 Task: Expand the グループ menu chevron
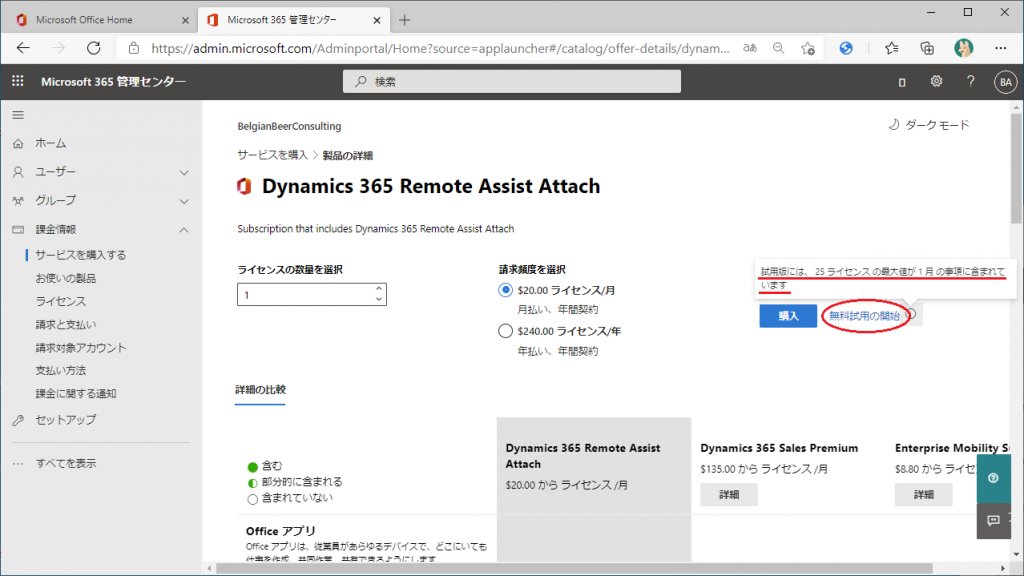click(x=184, y=201)
